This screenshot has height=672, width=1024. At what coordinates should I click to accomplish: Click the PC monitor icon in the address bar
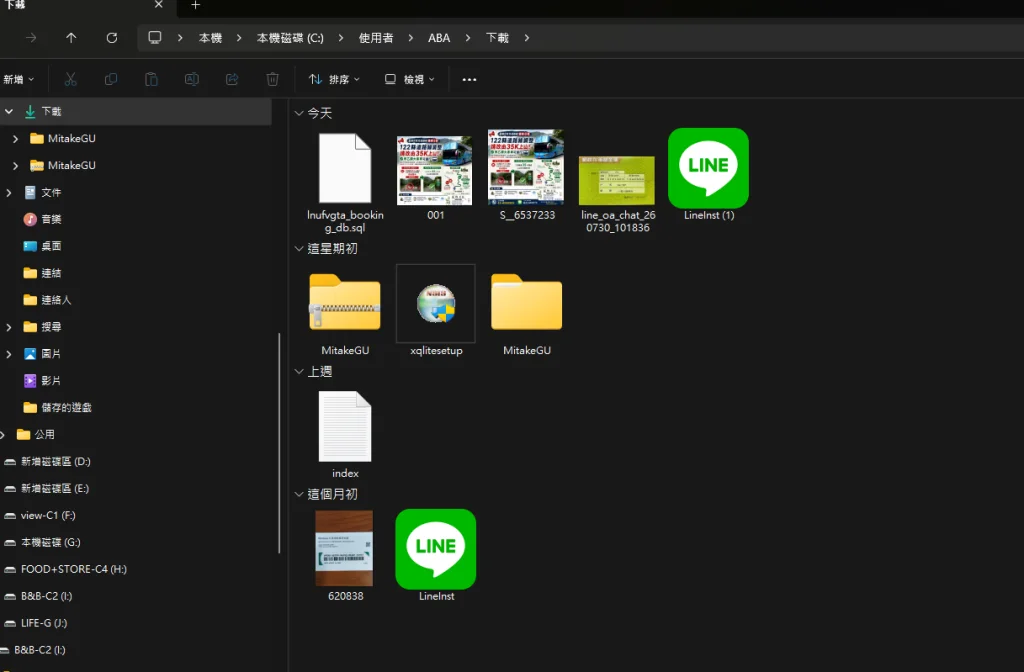click(155, 37)
